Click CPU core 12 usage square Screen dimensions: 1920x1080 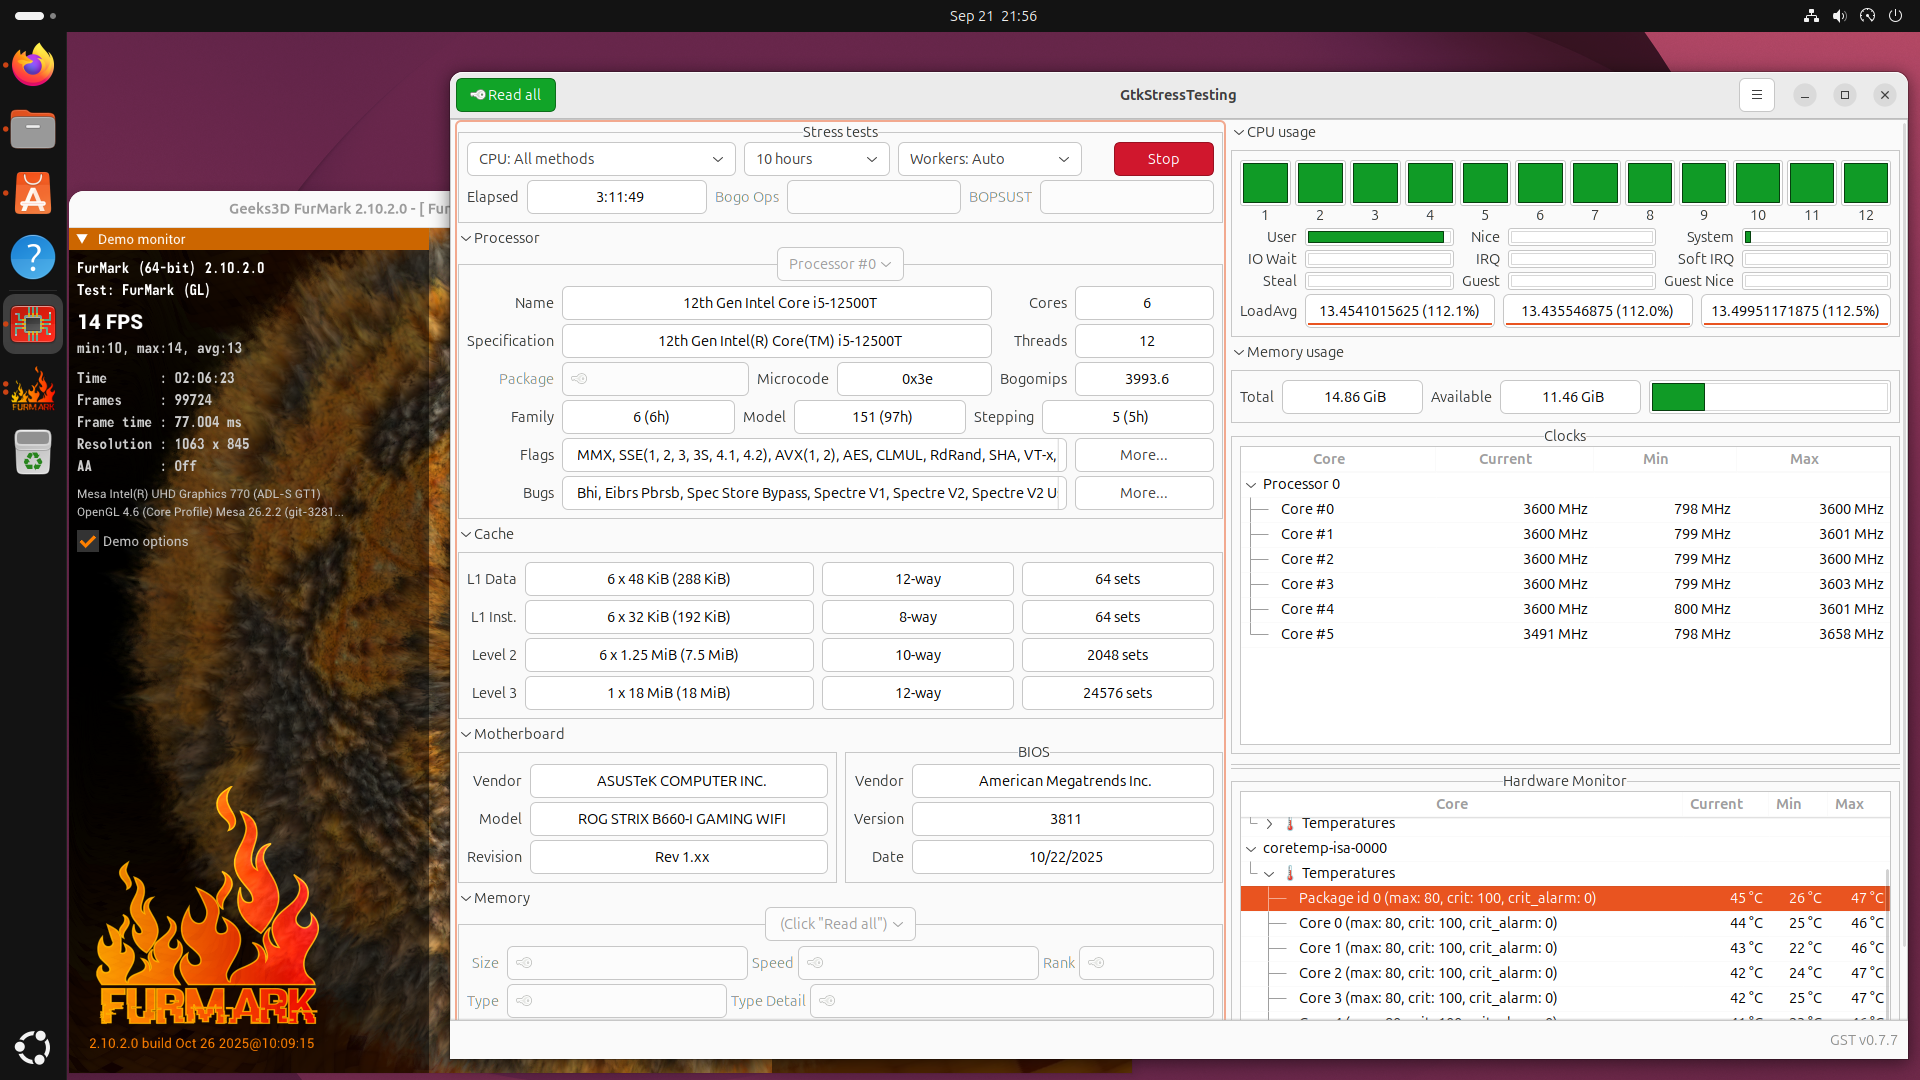tap(1866, 183)
